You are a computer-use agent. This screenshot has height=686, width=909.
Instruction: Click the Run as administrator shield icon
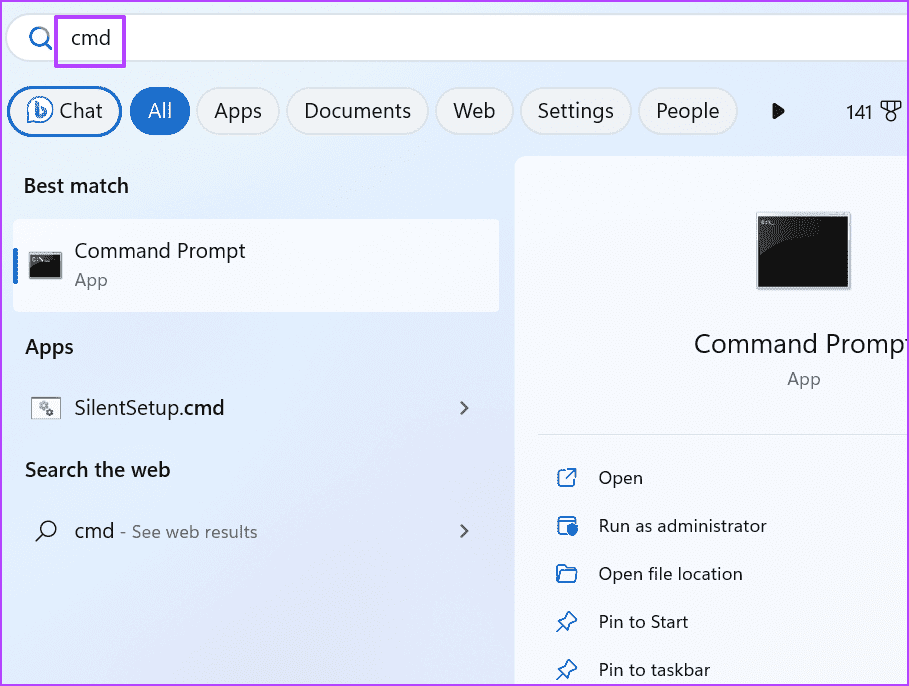567,526
